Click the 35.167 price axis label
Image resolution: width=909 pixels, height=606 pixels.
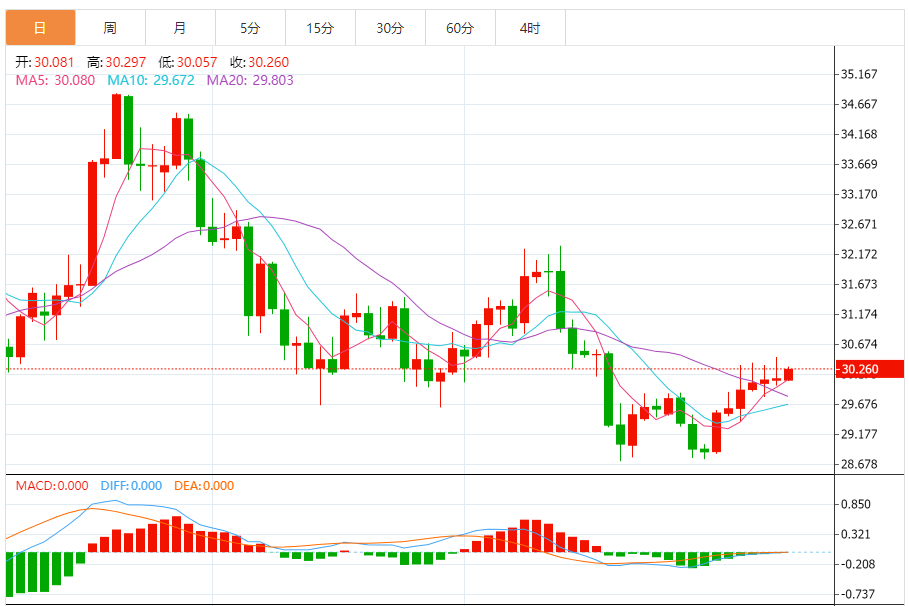[859, 74]
